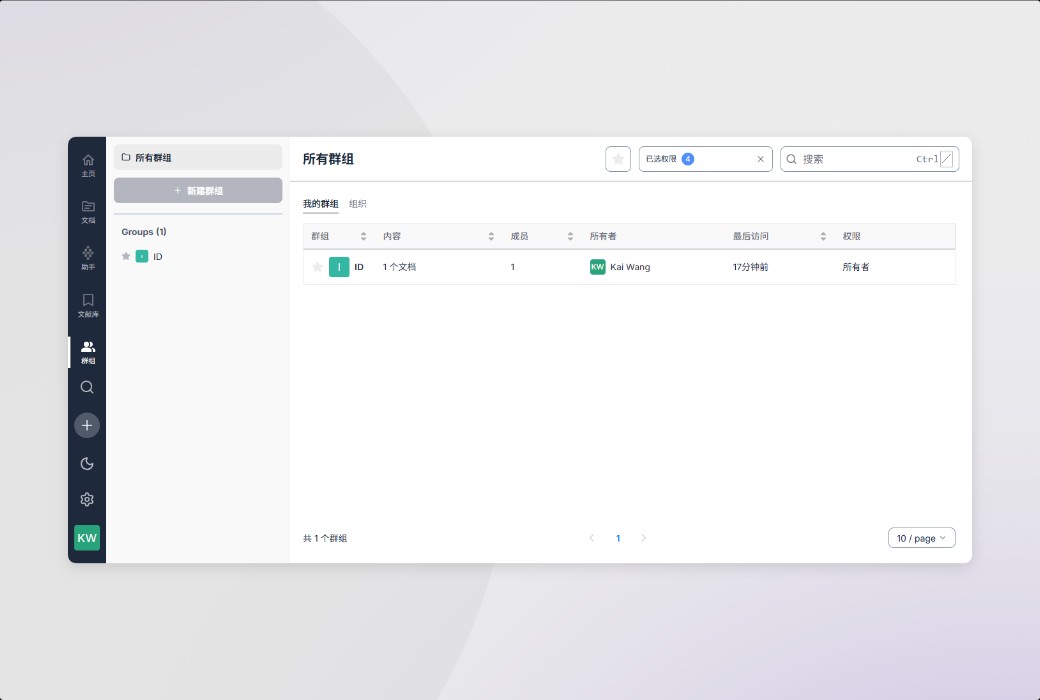This screenshot has height=700, width=1040.
Task: Open the Home page from sidebar
Action: pyautogui.click(x=88, y=165)
